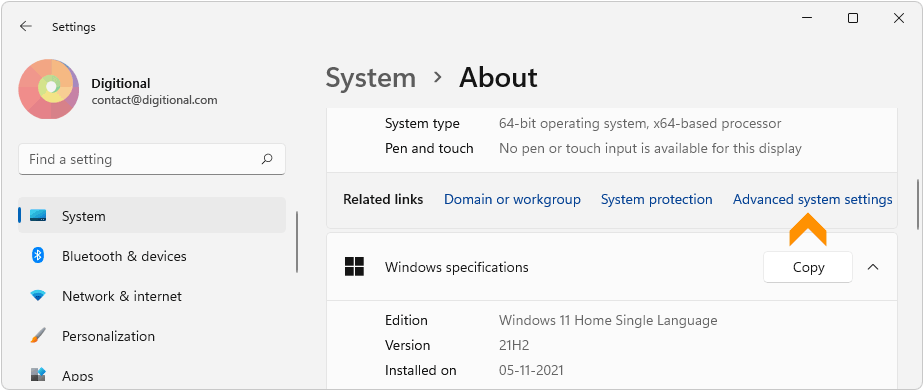Focus the Find a setting search box
Image resolution: width=924 pixels, height=391 pixels.
pos(152,159)
